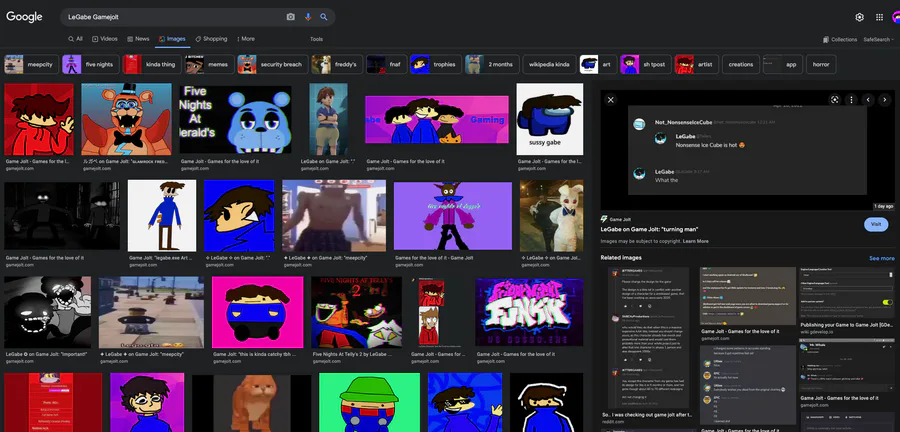Switch to the News tab
This screenshot has width=900, height=432.
tap(138, 39)
